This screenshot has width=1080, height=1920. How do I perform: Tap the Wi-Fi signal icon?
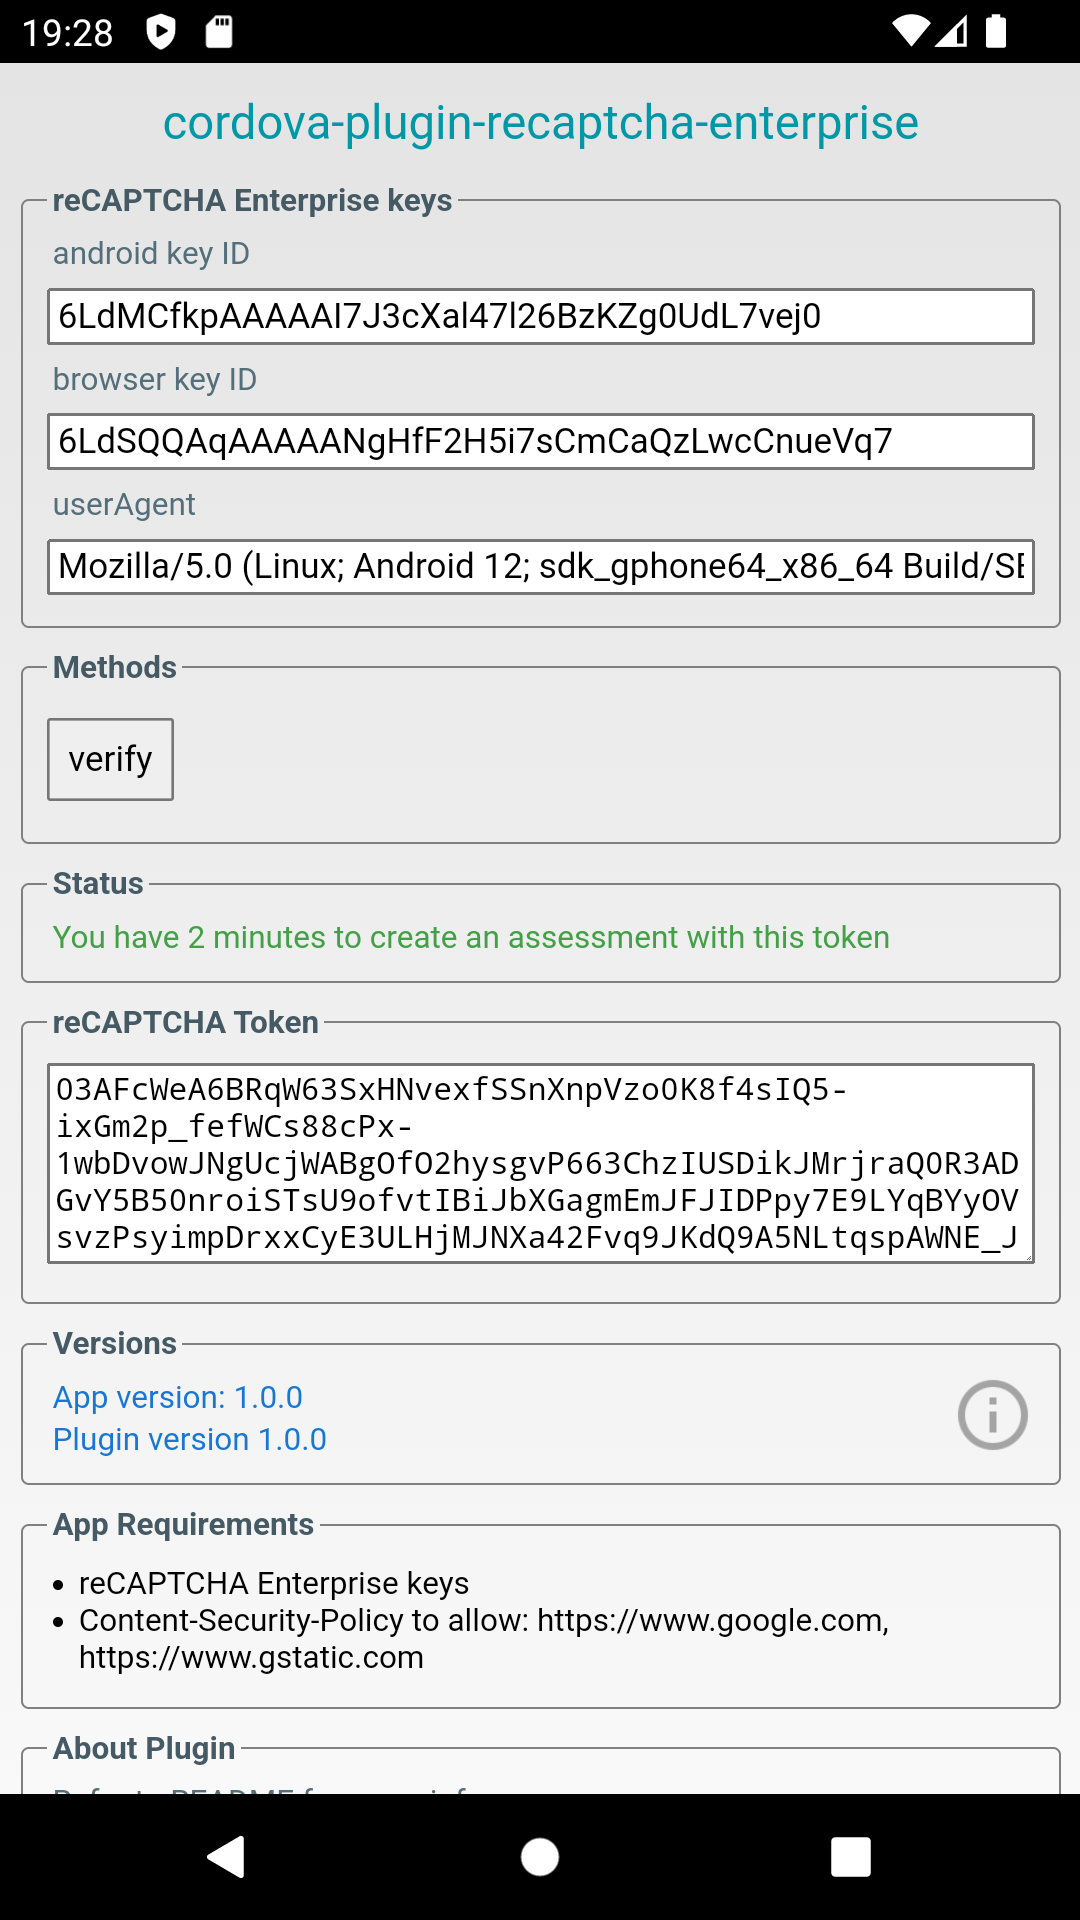click(910, 32)
